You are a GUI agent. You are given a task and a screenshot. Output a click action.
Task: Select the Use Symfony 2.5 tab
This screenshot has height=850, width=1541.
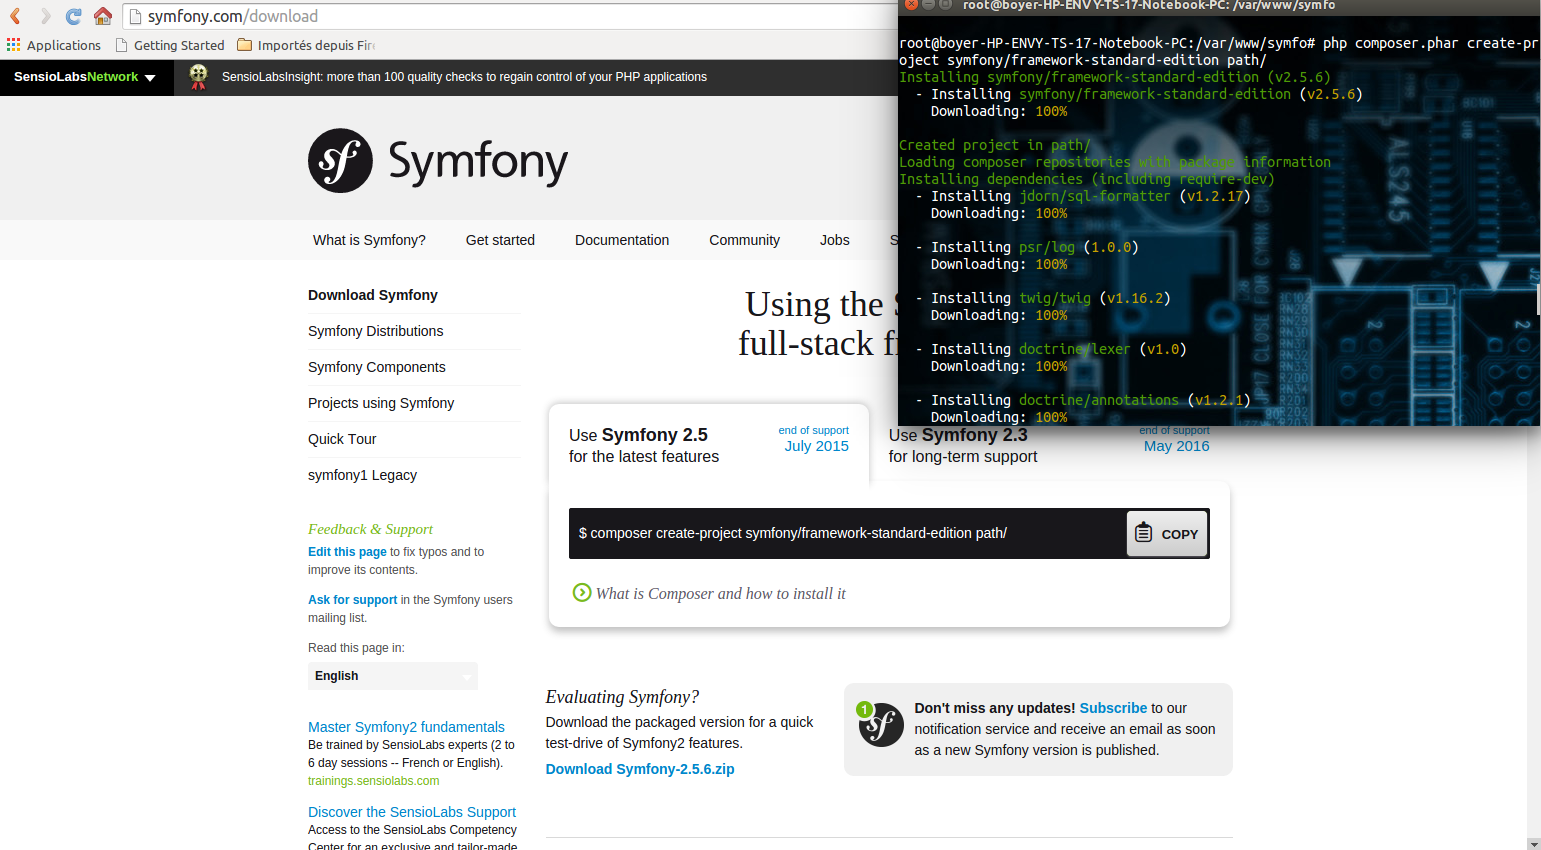(708, 445)
